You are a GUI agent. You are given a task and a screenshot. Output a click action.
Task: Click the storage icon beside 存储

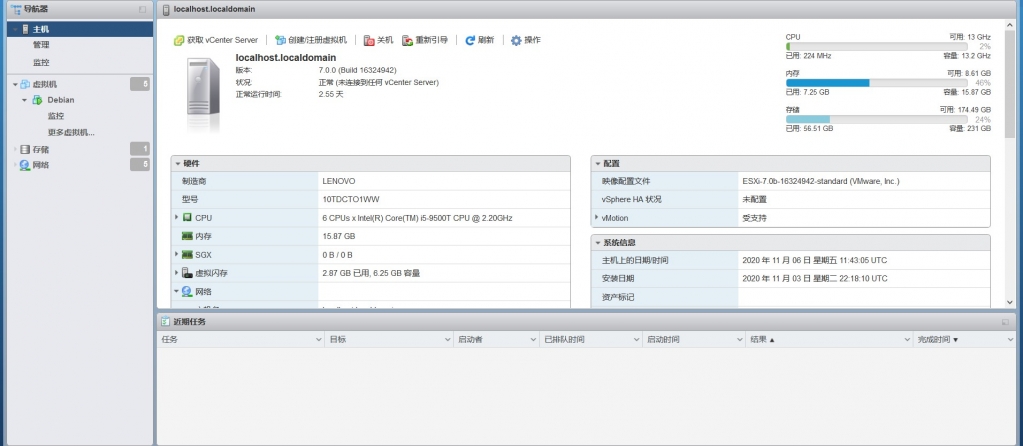click(25, 149)
